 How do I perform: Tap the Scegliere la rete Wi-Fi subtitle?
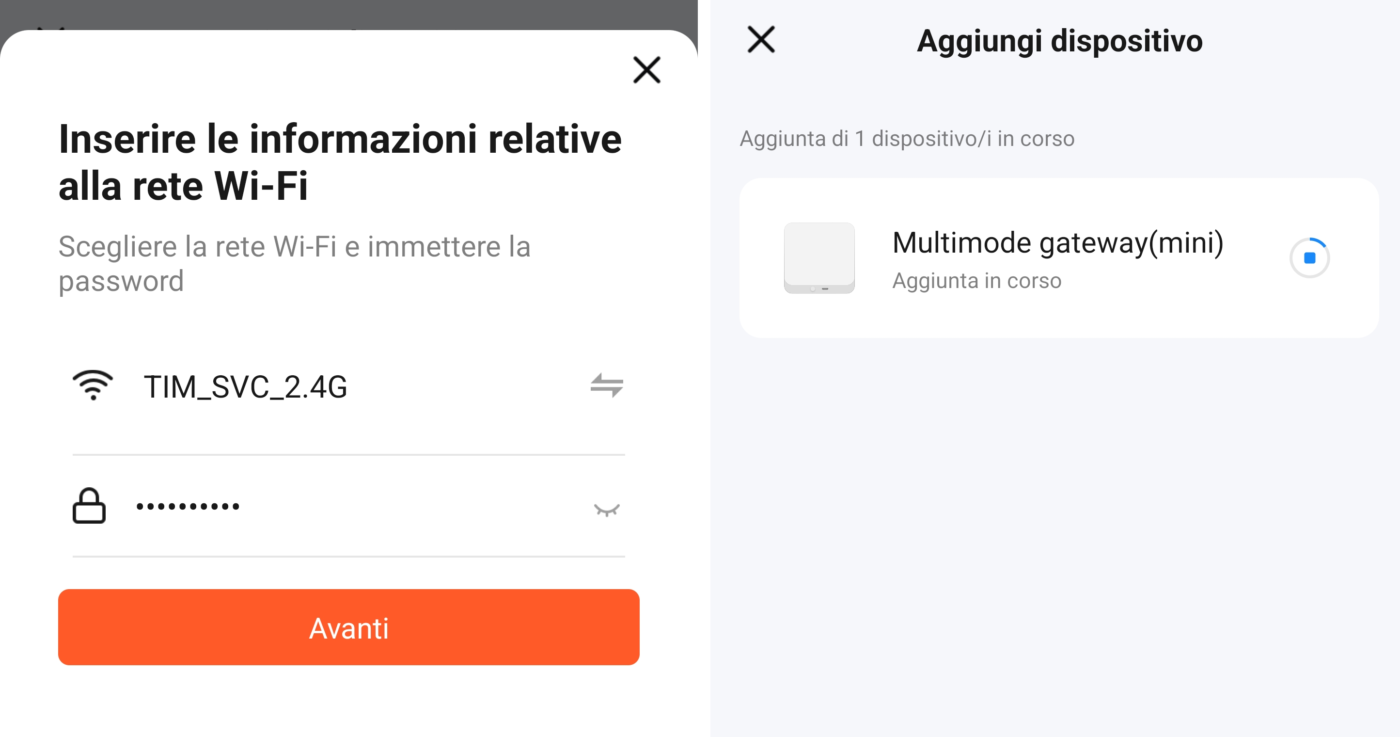294,263
